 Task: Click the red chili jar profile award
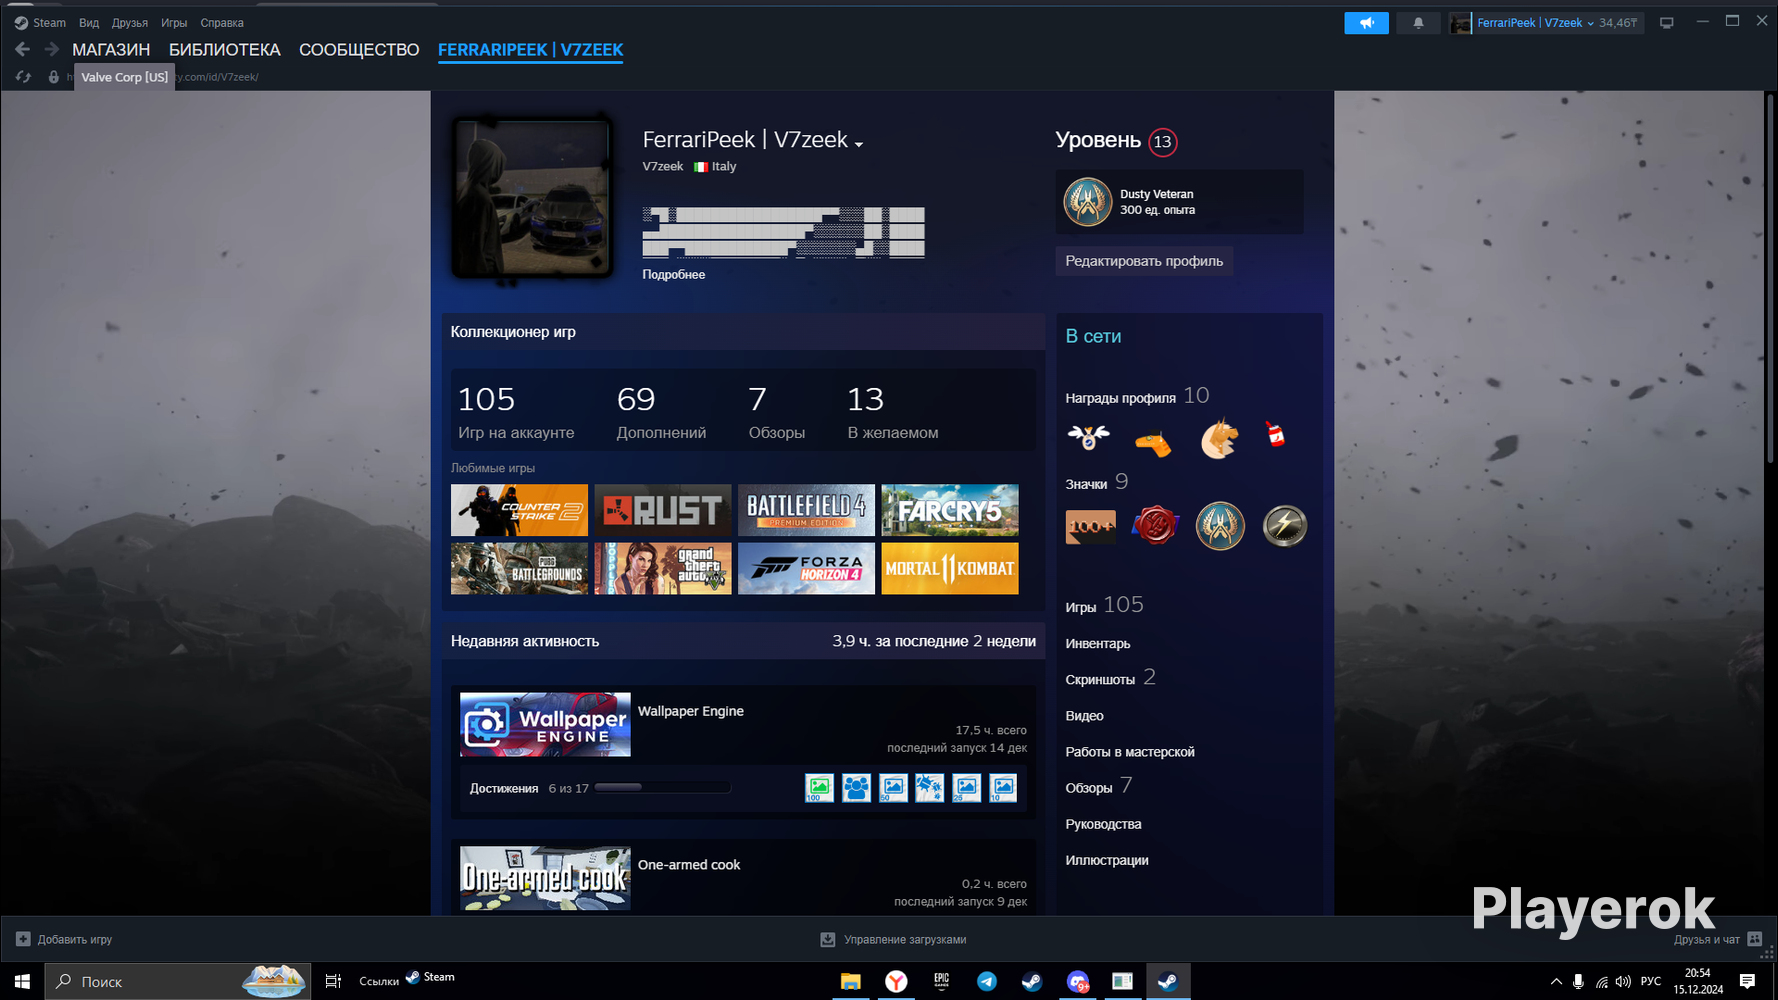tap(1275, 435)
